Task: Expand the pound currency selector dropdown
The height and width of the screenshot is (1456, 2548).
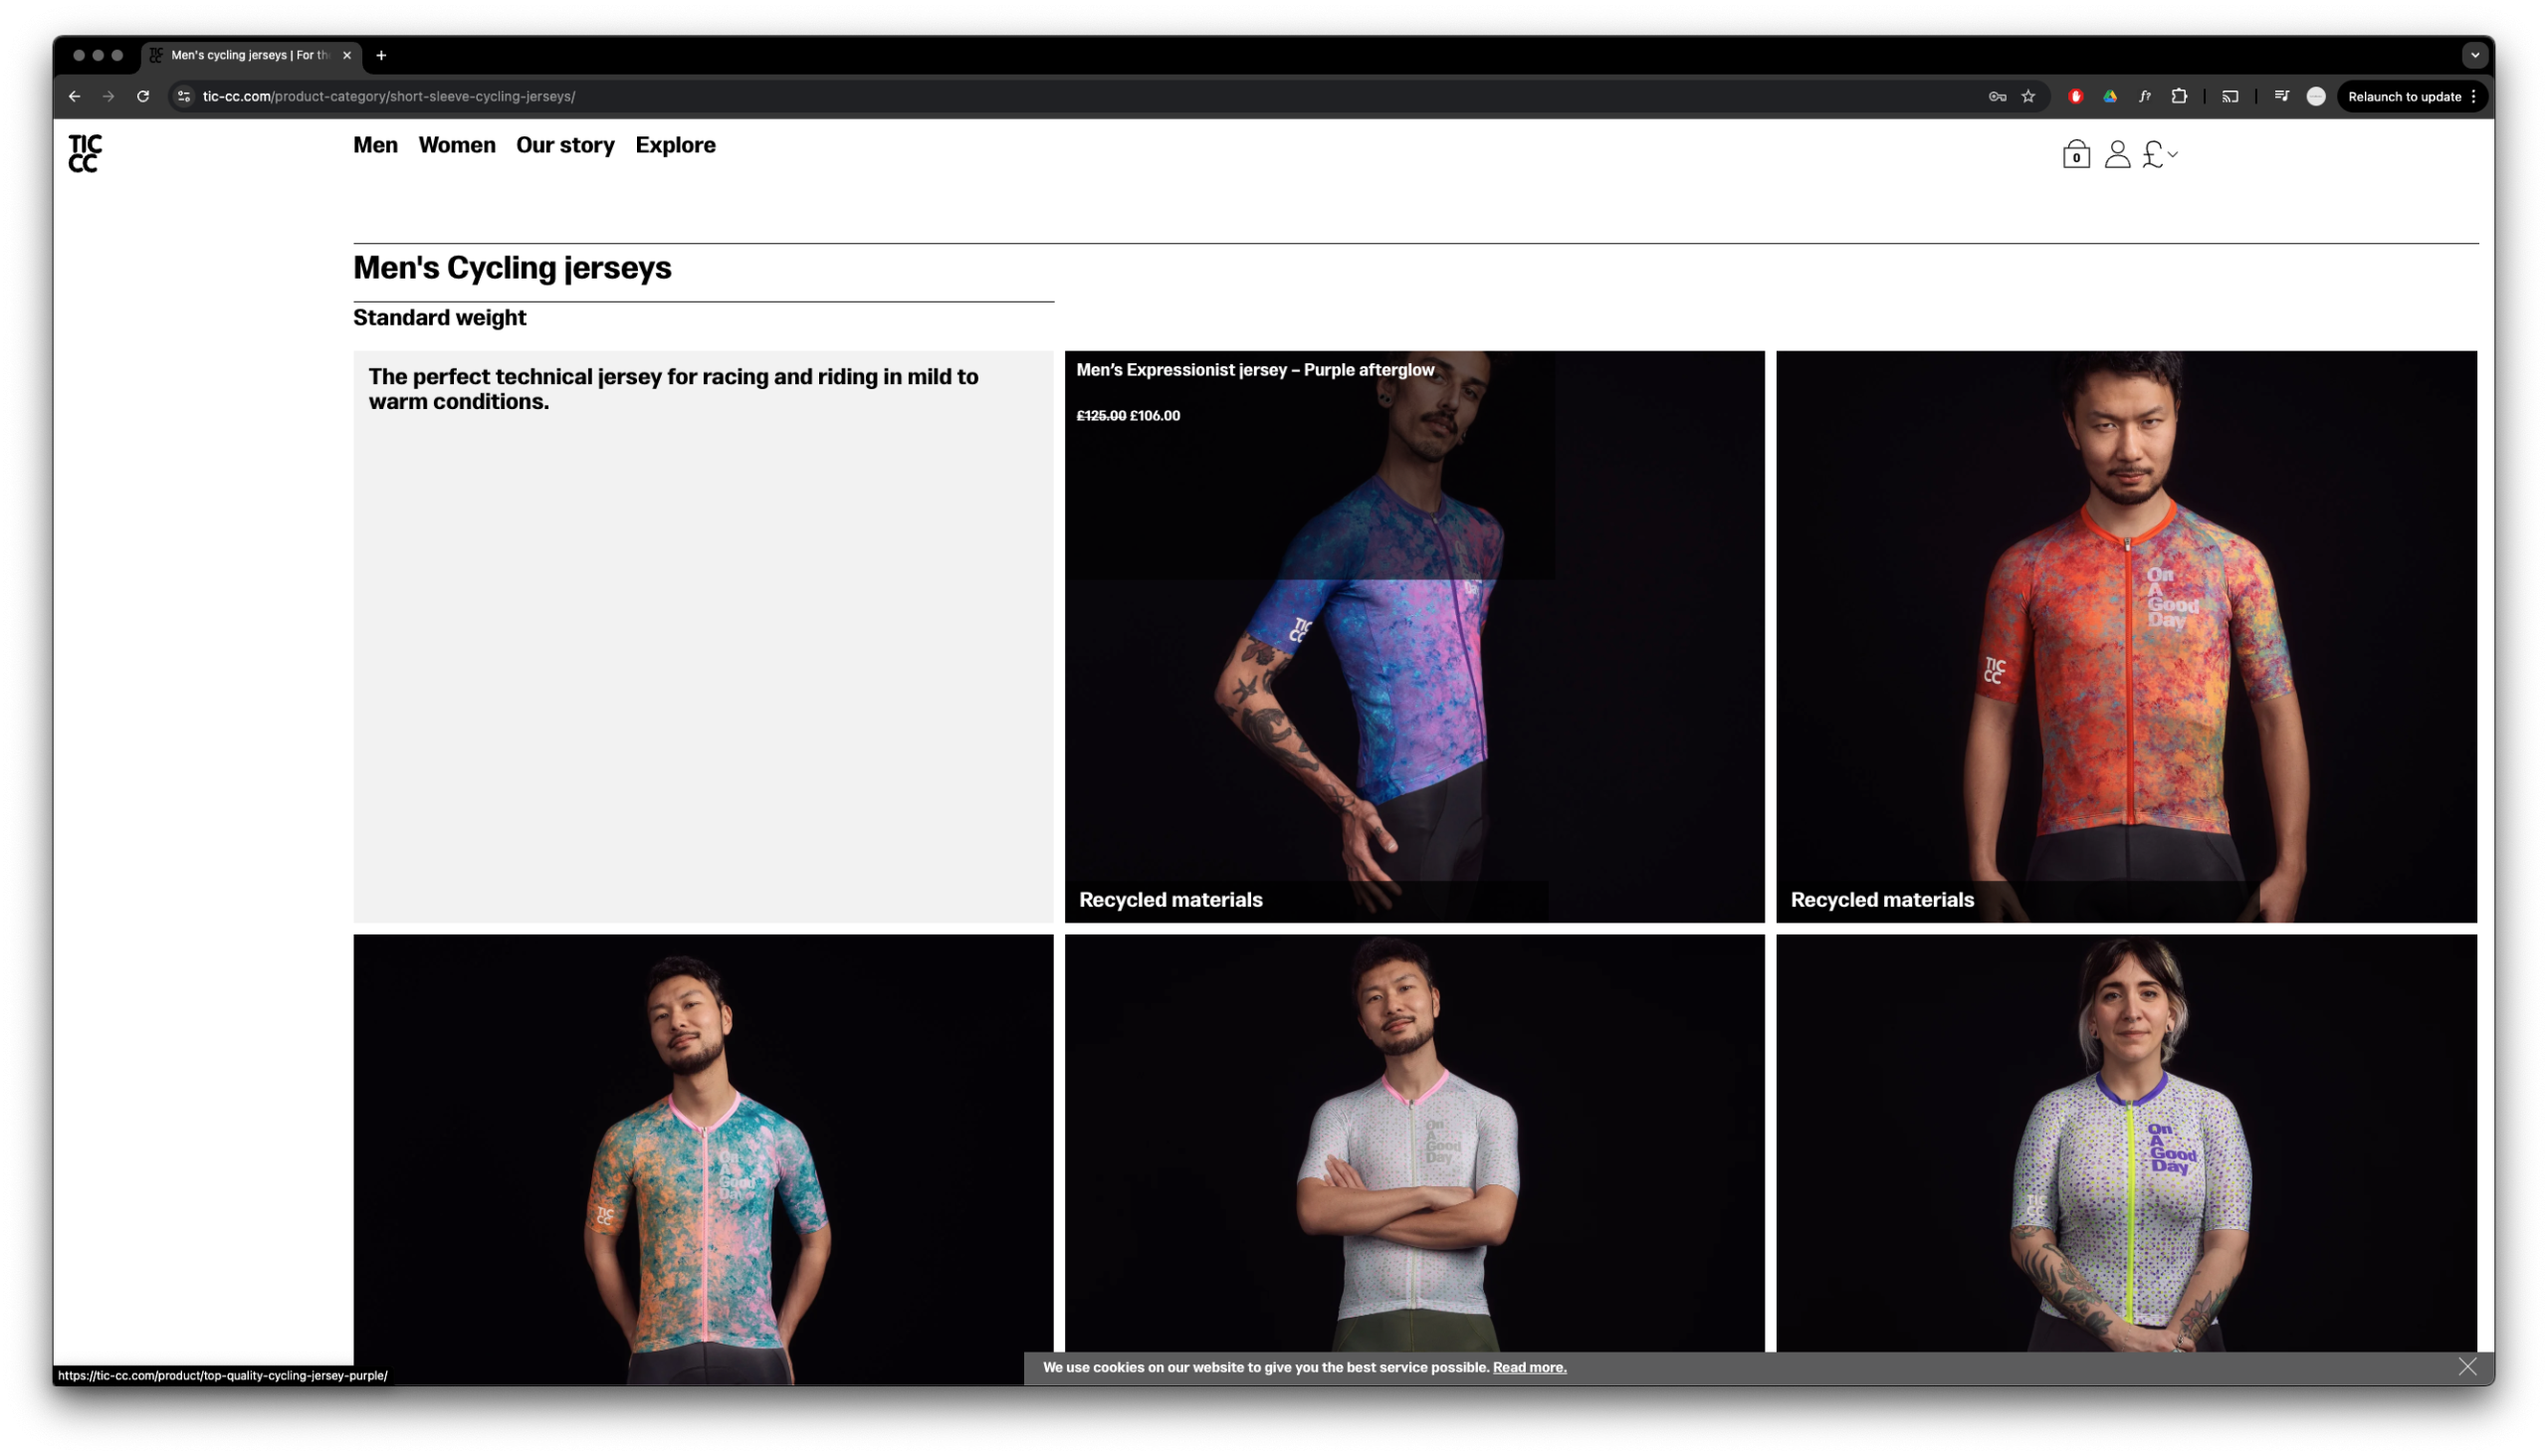Action: 2159,154
